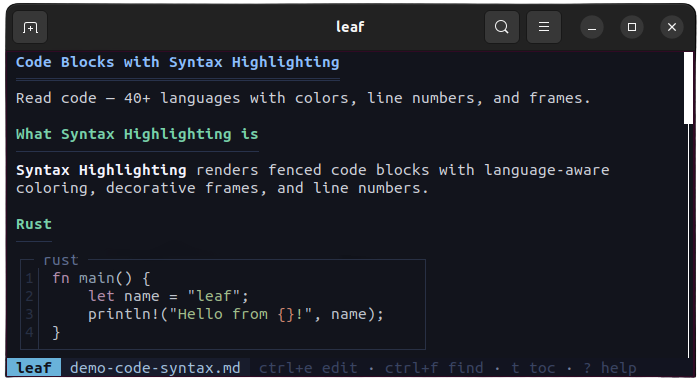Image resolution: width=700 pixels, height=380 pixels.
Task: Click the 't toc' hint
Action: [533, 367]
